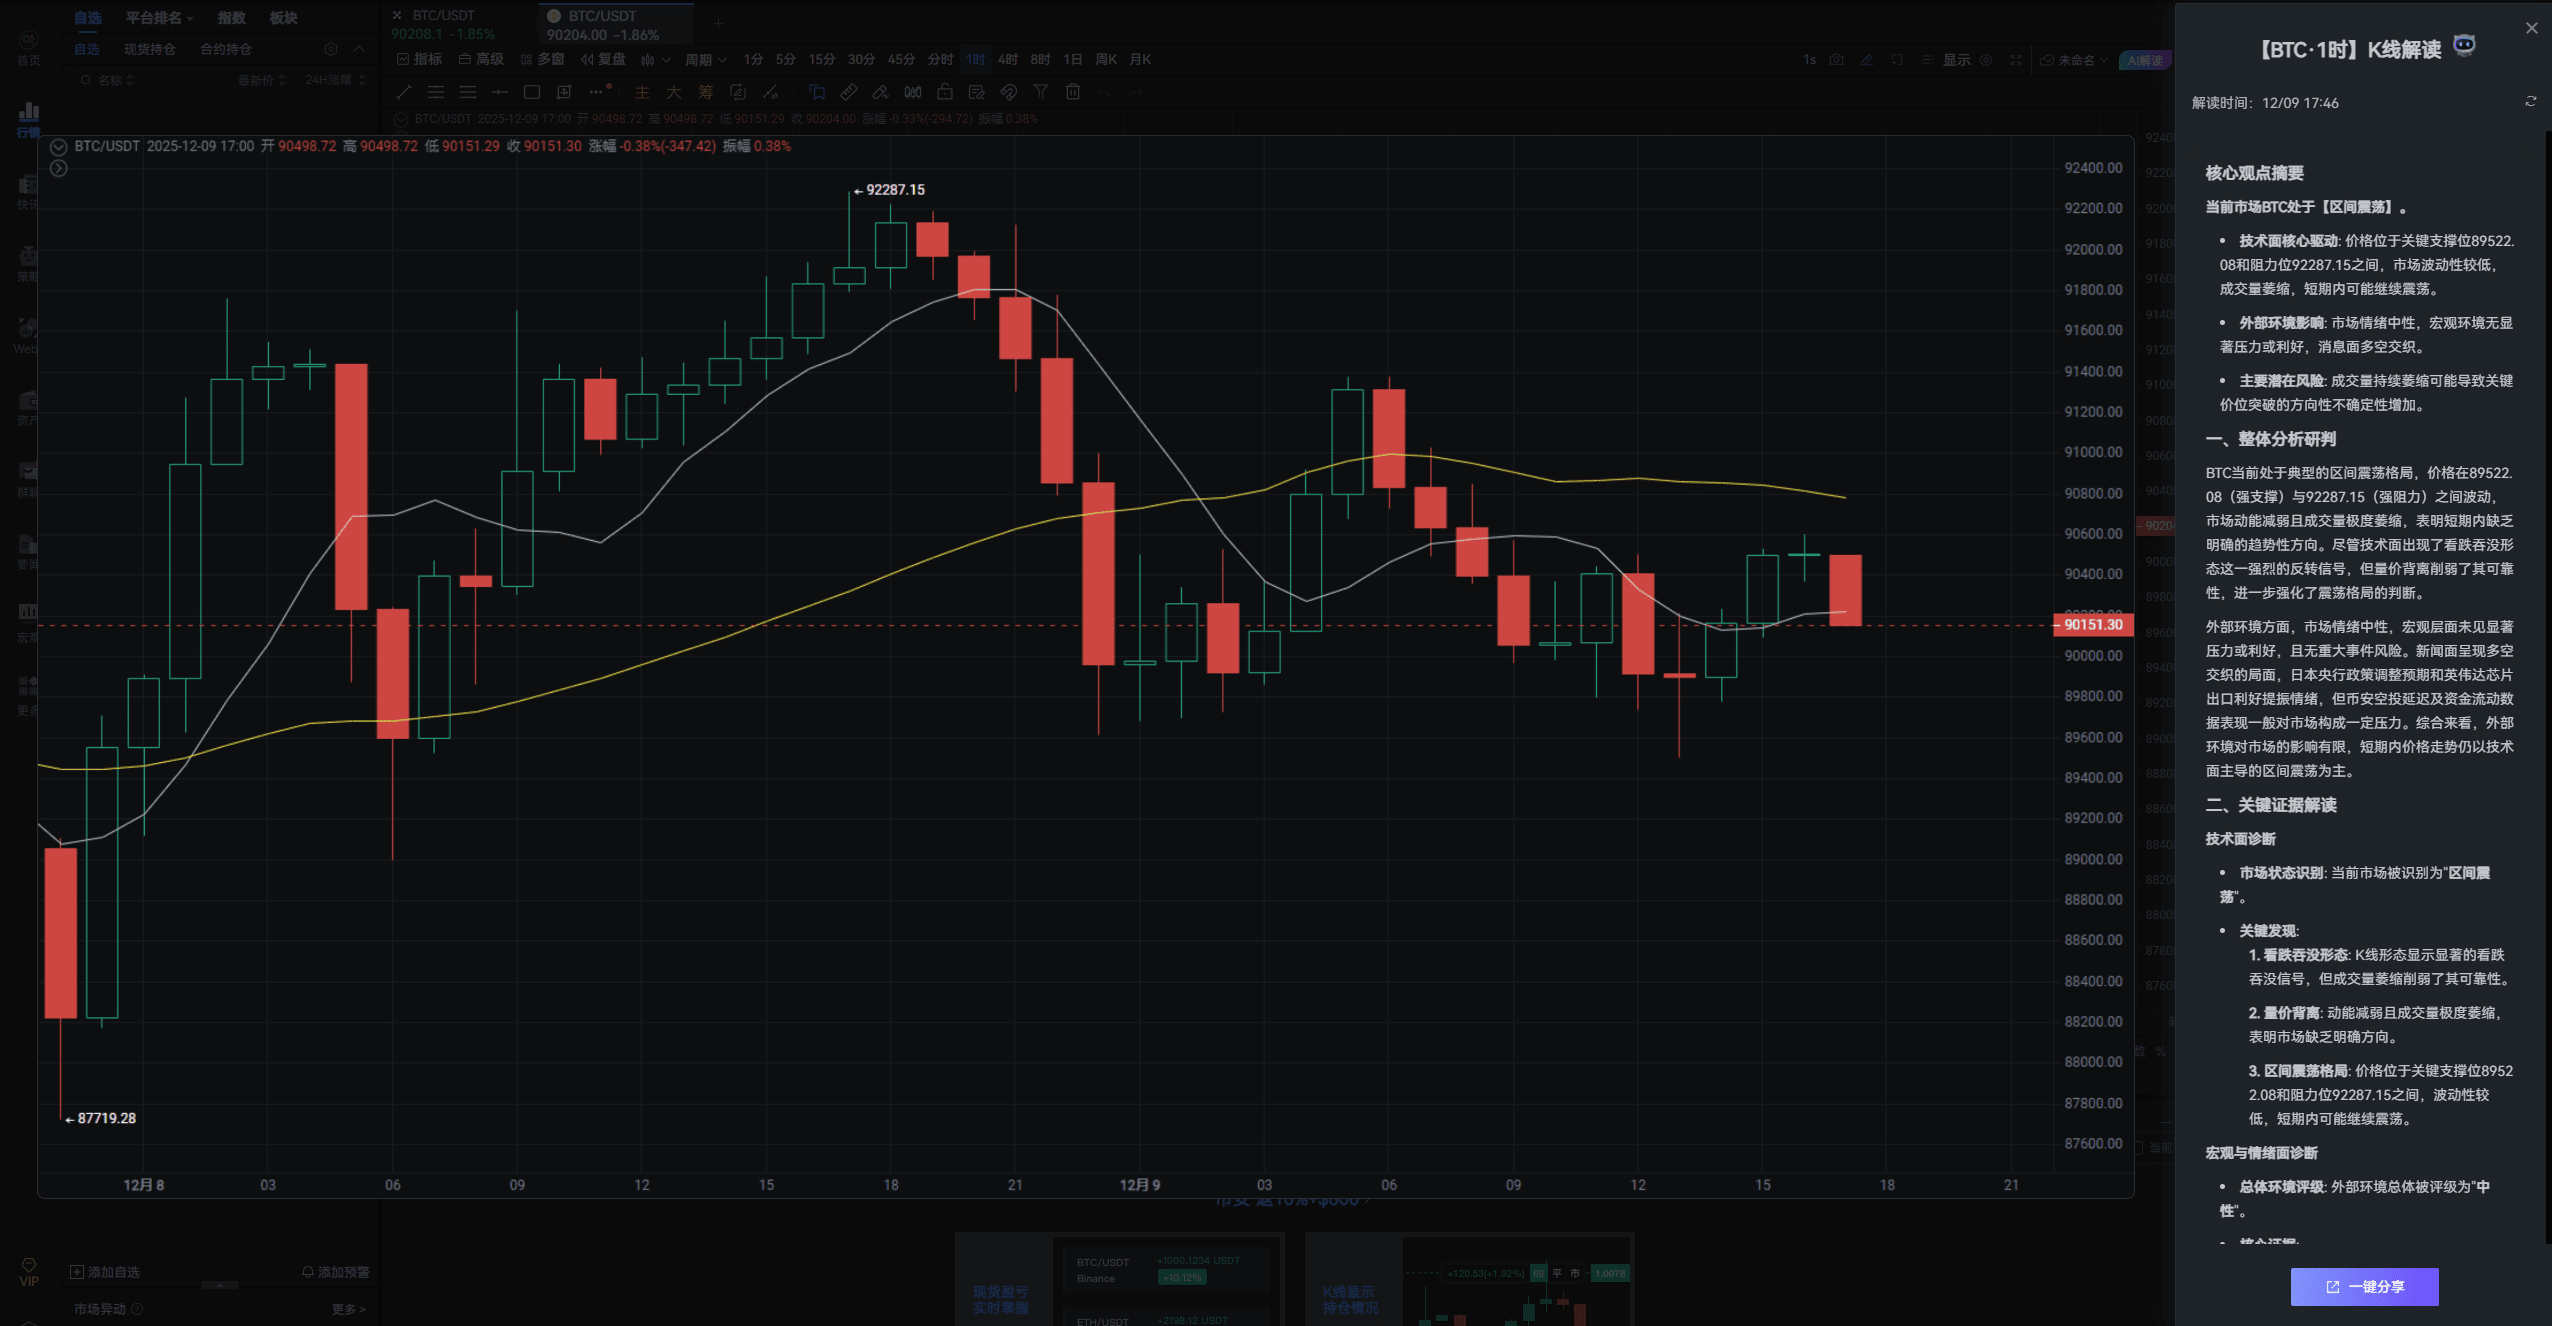Image resolution: width=2552 pixels, height=1326 pixels.
Task: Collapse the BTC/USDT chart legend chevron
Action: point(58,147)
